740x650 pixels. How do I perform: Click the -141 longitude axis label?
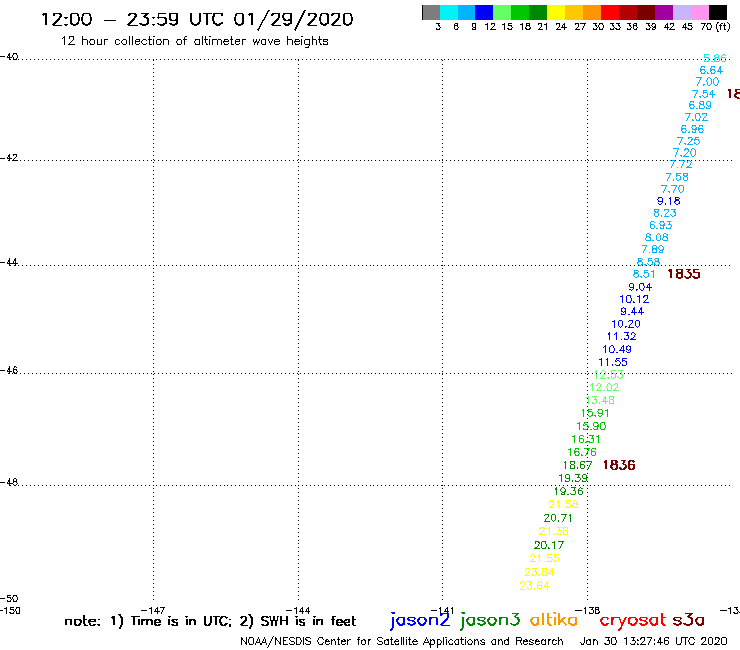point(442,610)
